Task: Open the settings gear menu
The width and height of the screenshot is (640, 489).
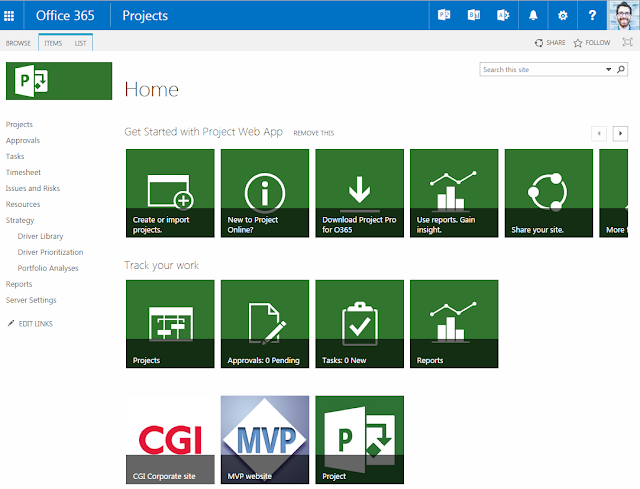Action: pyautogui.click(x=563, y=16)
